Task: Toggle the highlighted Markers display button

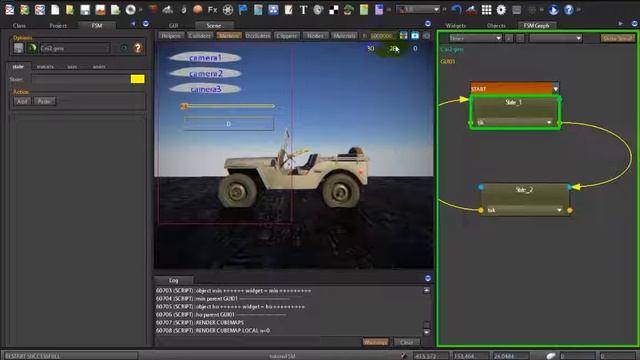Action: [x=229, y=36]
